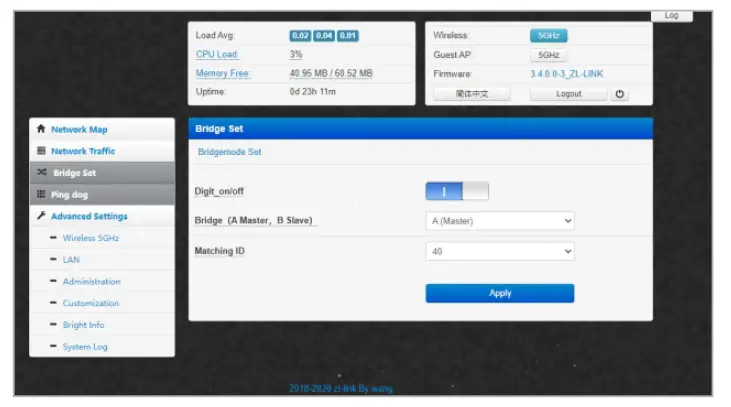Open the Network Traffic menu item
Image resolution: width=731 pixels, height=407 pixels.
(x=102, y=151)
